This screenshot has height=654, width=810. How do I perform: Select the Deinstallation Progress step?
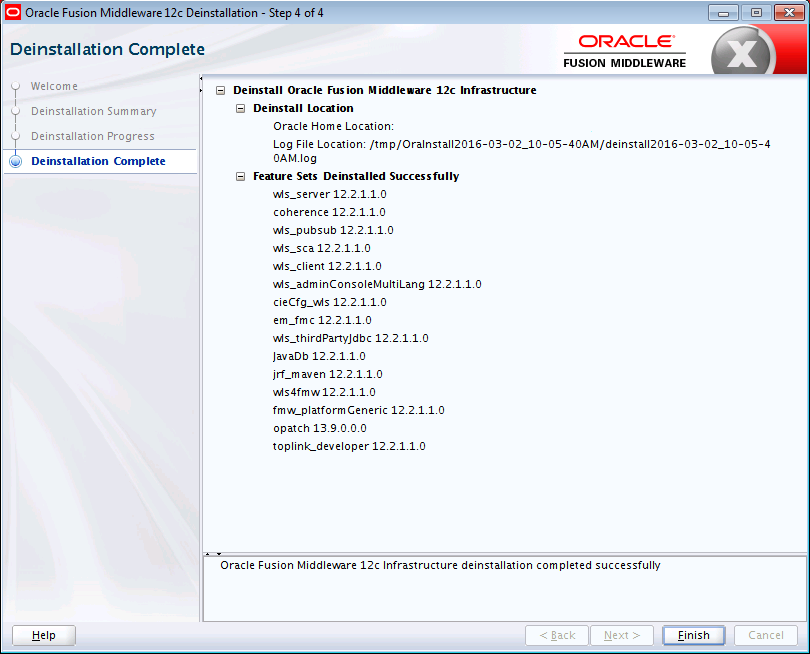(92, 136)
